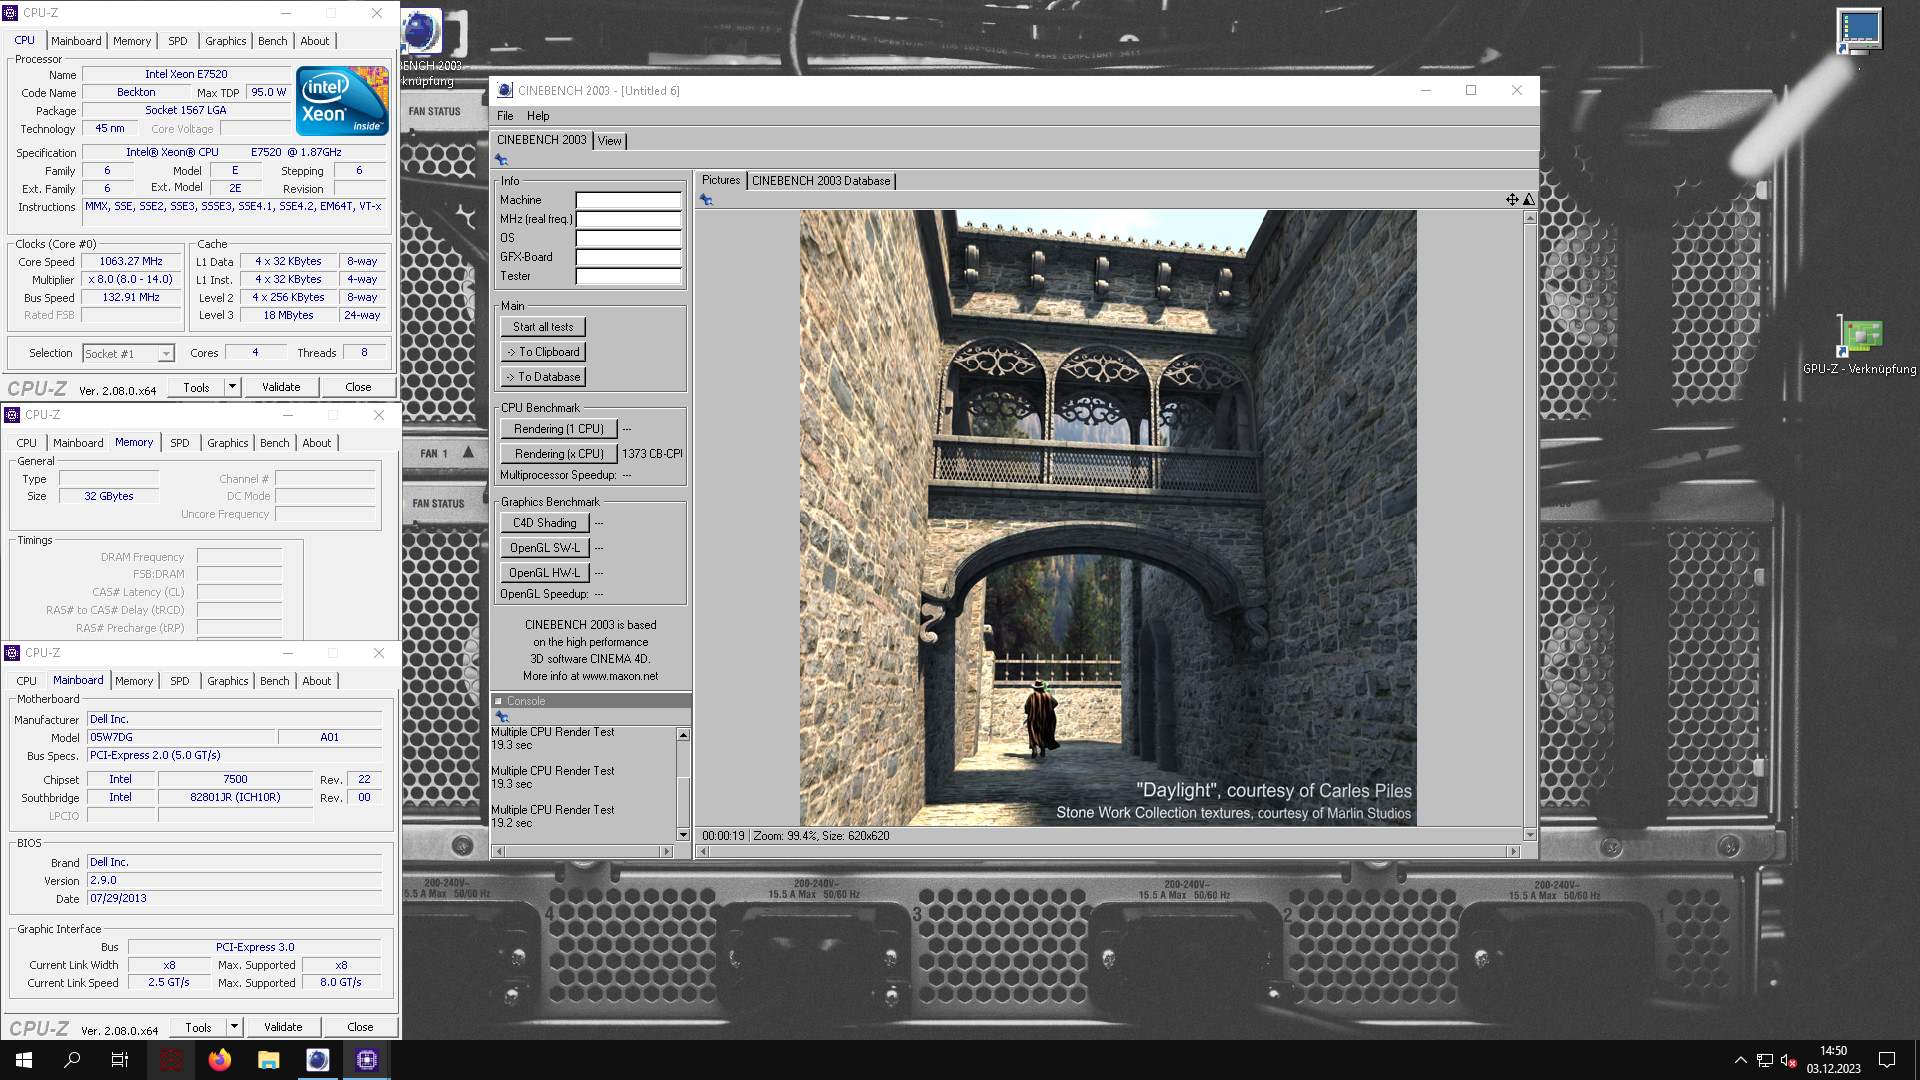The image size is (1920, 1080).
Task: Switch to the Cinebench taskbar icon
Action: (317, 1060)
